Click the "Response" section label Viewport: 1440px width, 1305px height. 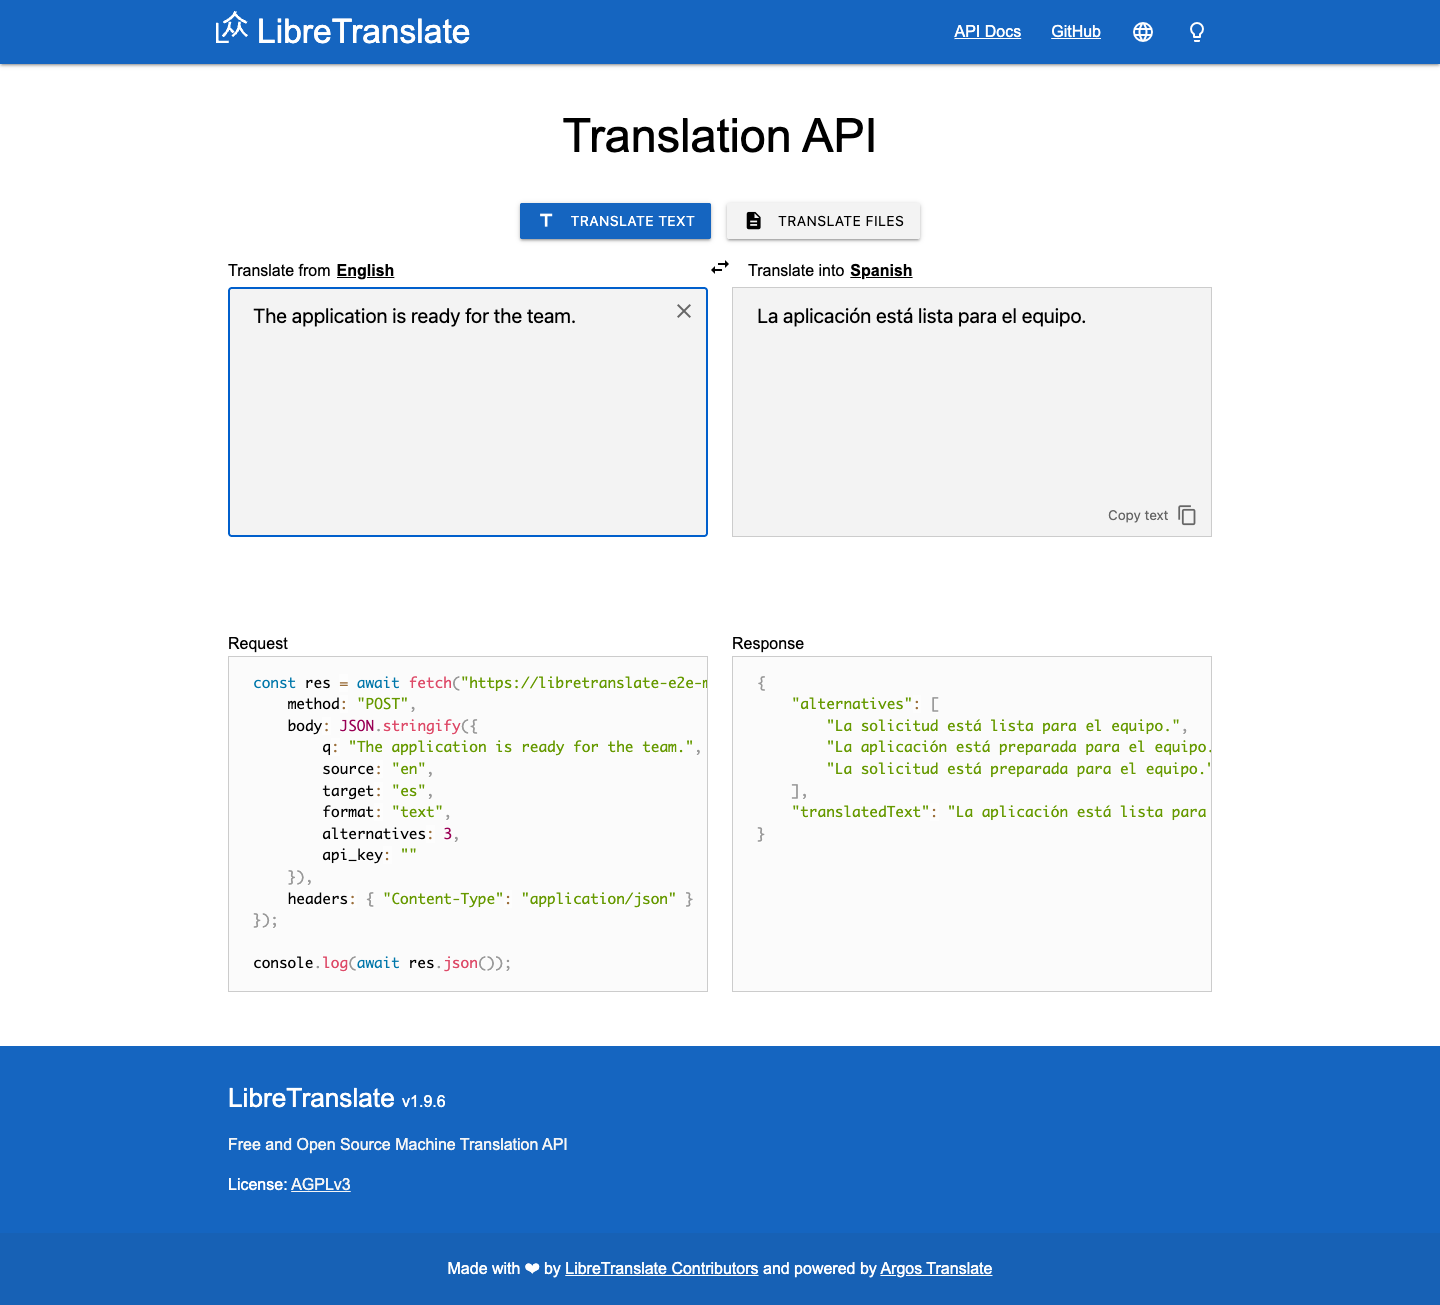point(768,643)
